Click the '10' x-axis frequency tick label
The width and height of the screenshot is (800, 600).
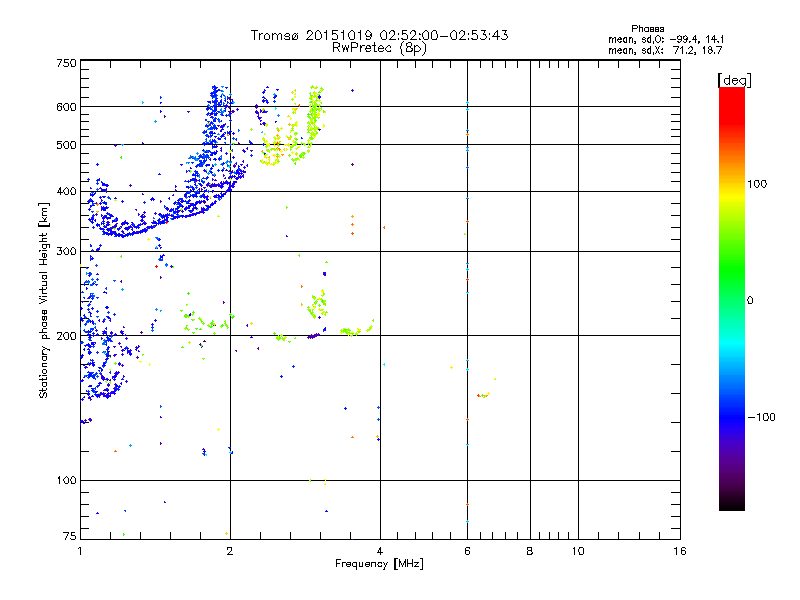tap(578, 551)
